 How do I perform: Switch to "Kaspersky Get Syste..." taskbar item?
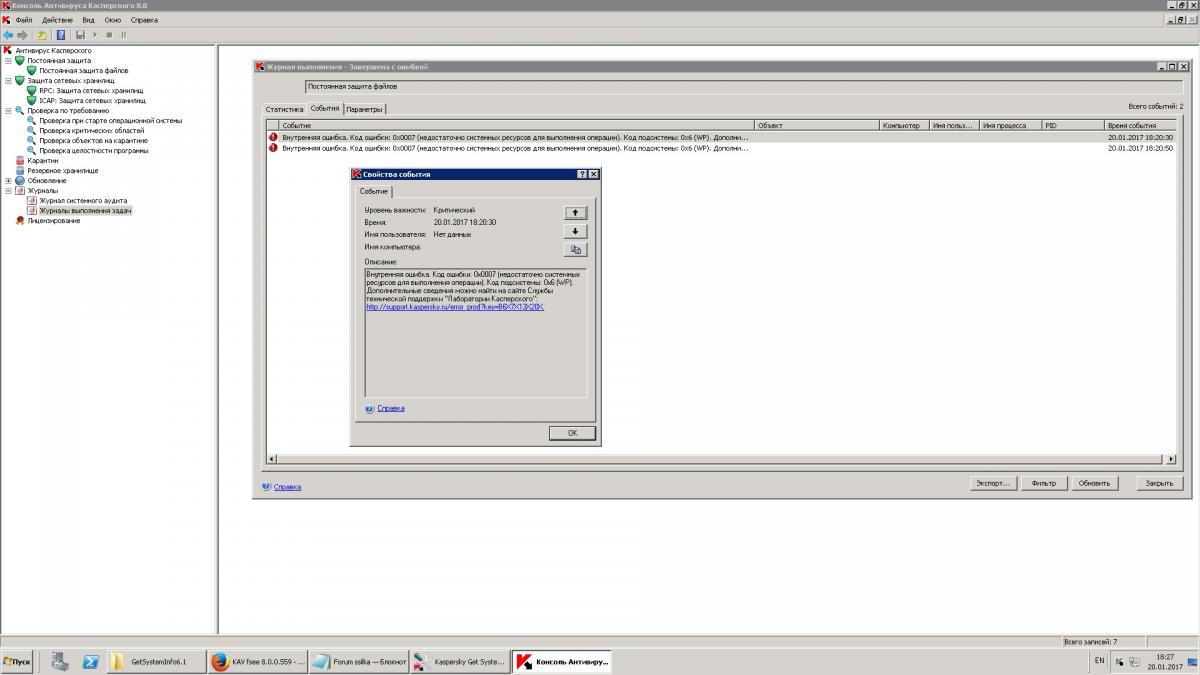pyautogui.click(x=459, y=662)
